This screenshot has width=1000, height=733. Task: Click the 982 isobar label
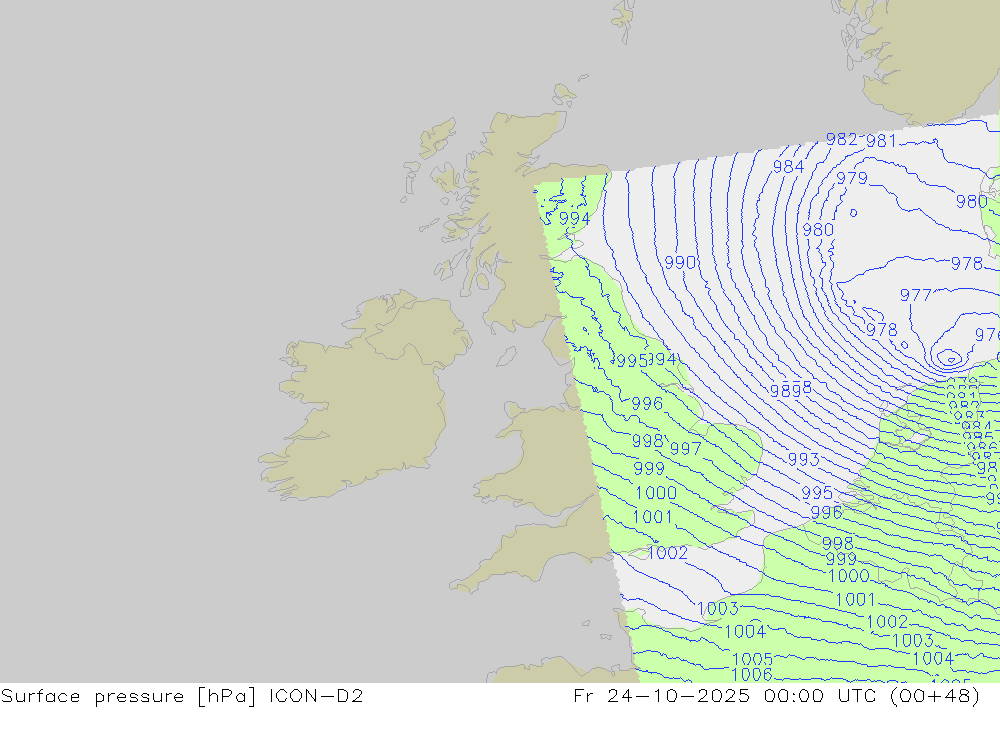[841, 139]
